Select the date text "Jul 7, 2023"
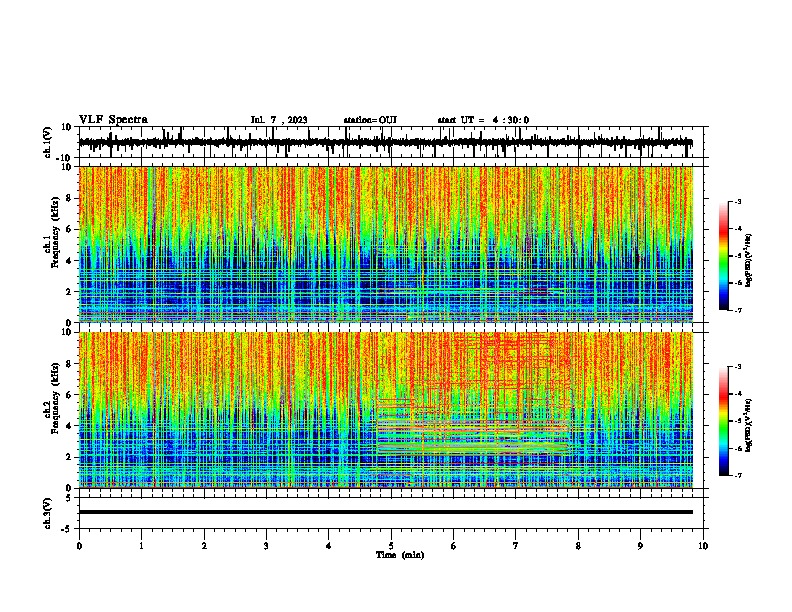Viewport: 792px width, 612px height. (x=279, y=120)
